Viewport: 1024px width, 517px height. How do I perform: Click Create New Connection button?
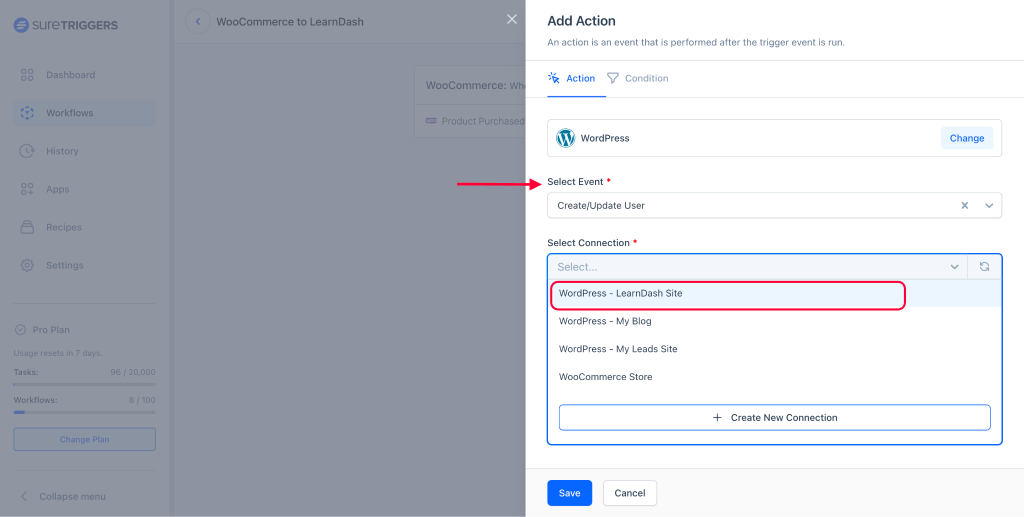(x=775, y=418)
